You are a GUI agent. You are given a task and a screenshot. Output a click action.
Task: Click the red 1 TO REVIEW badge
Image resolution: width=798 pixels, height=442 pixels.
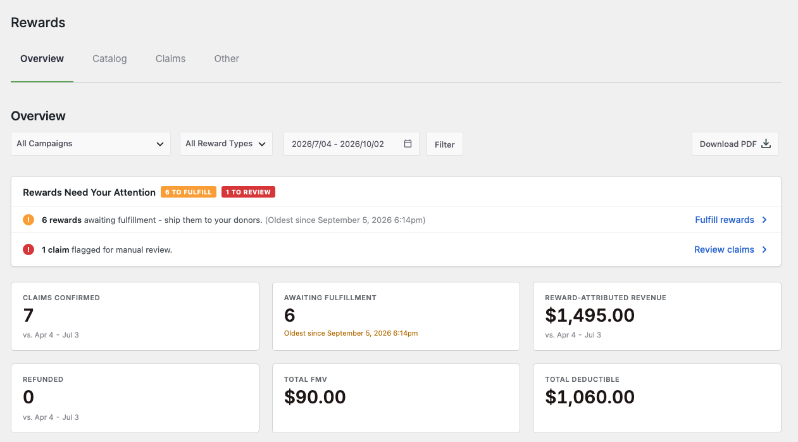point(248,192)
